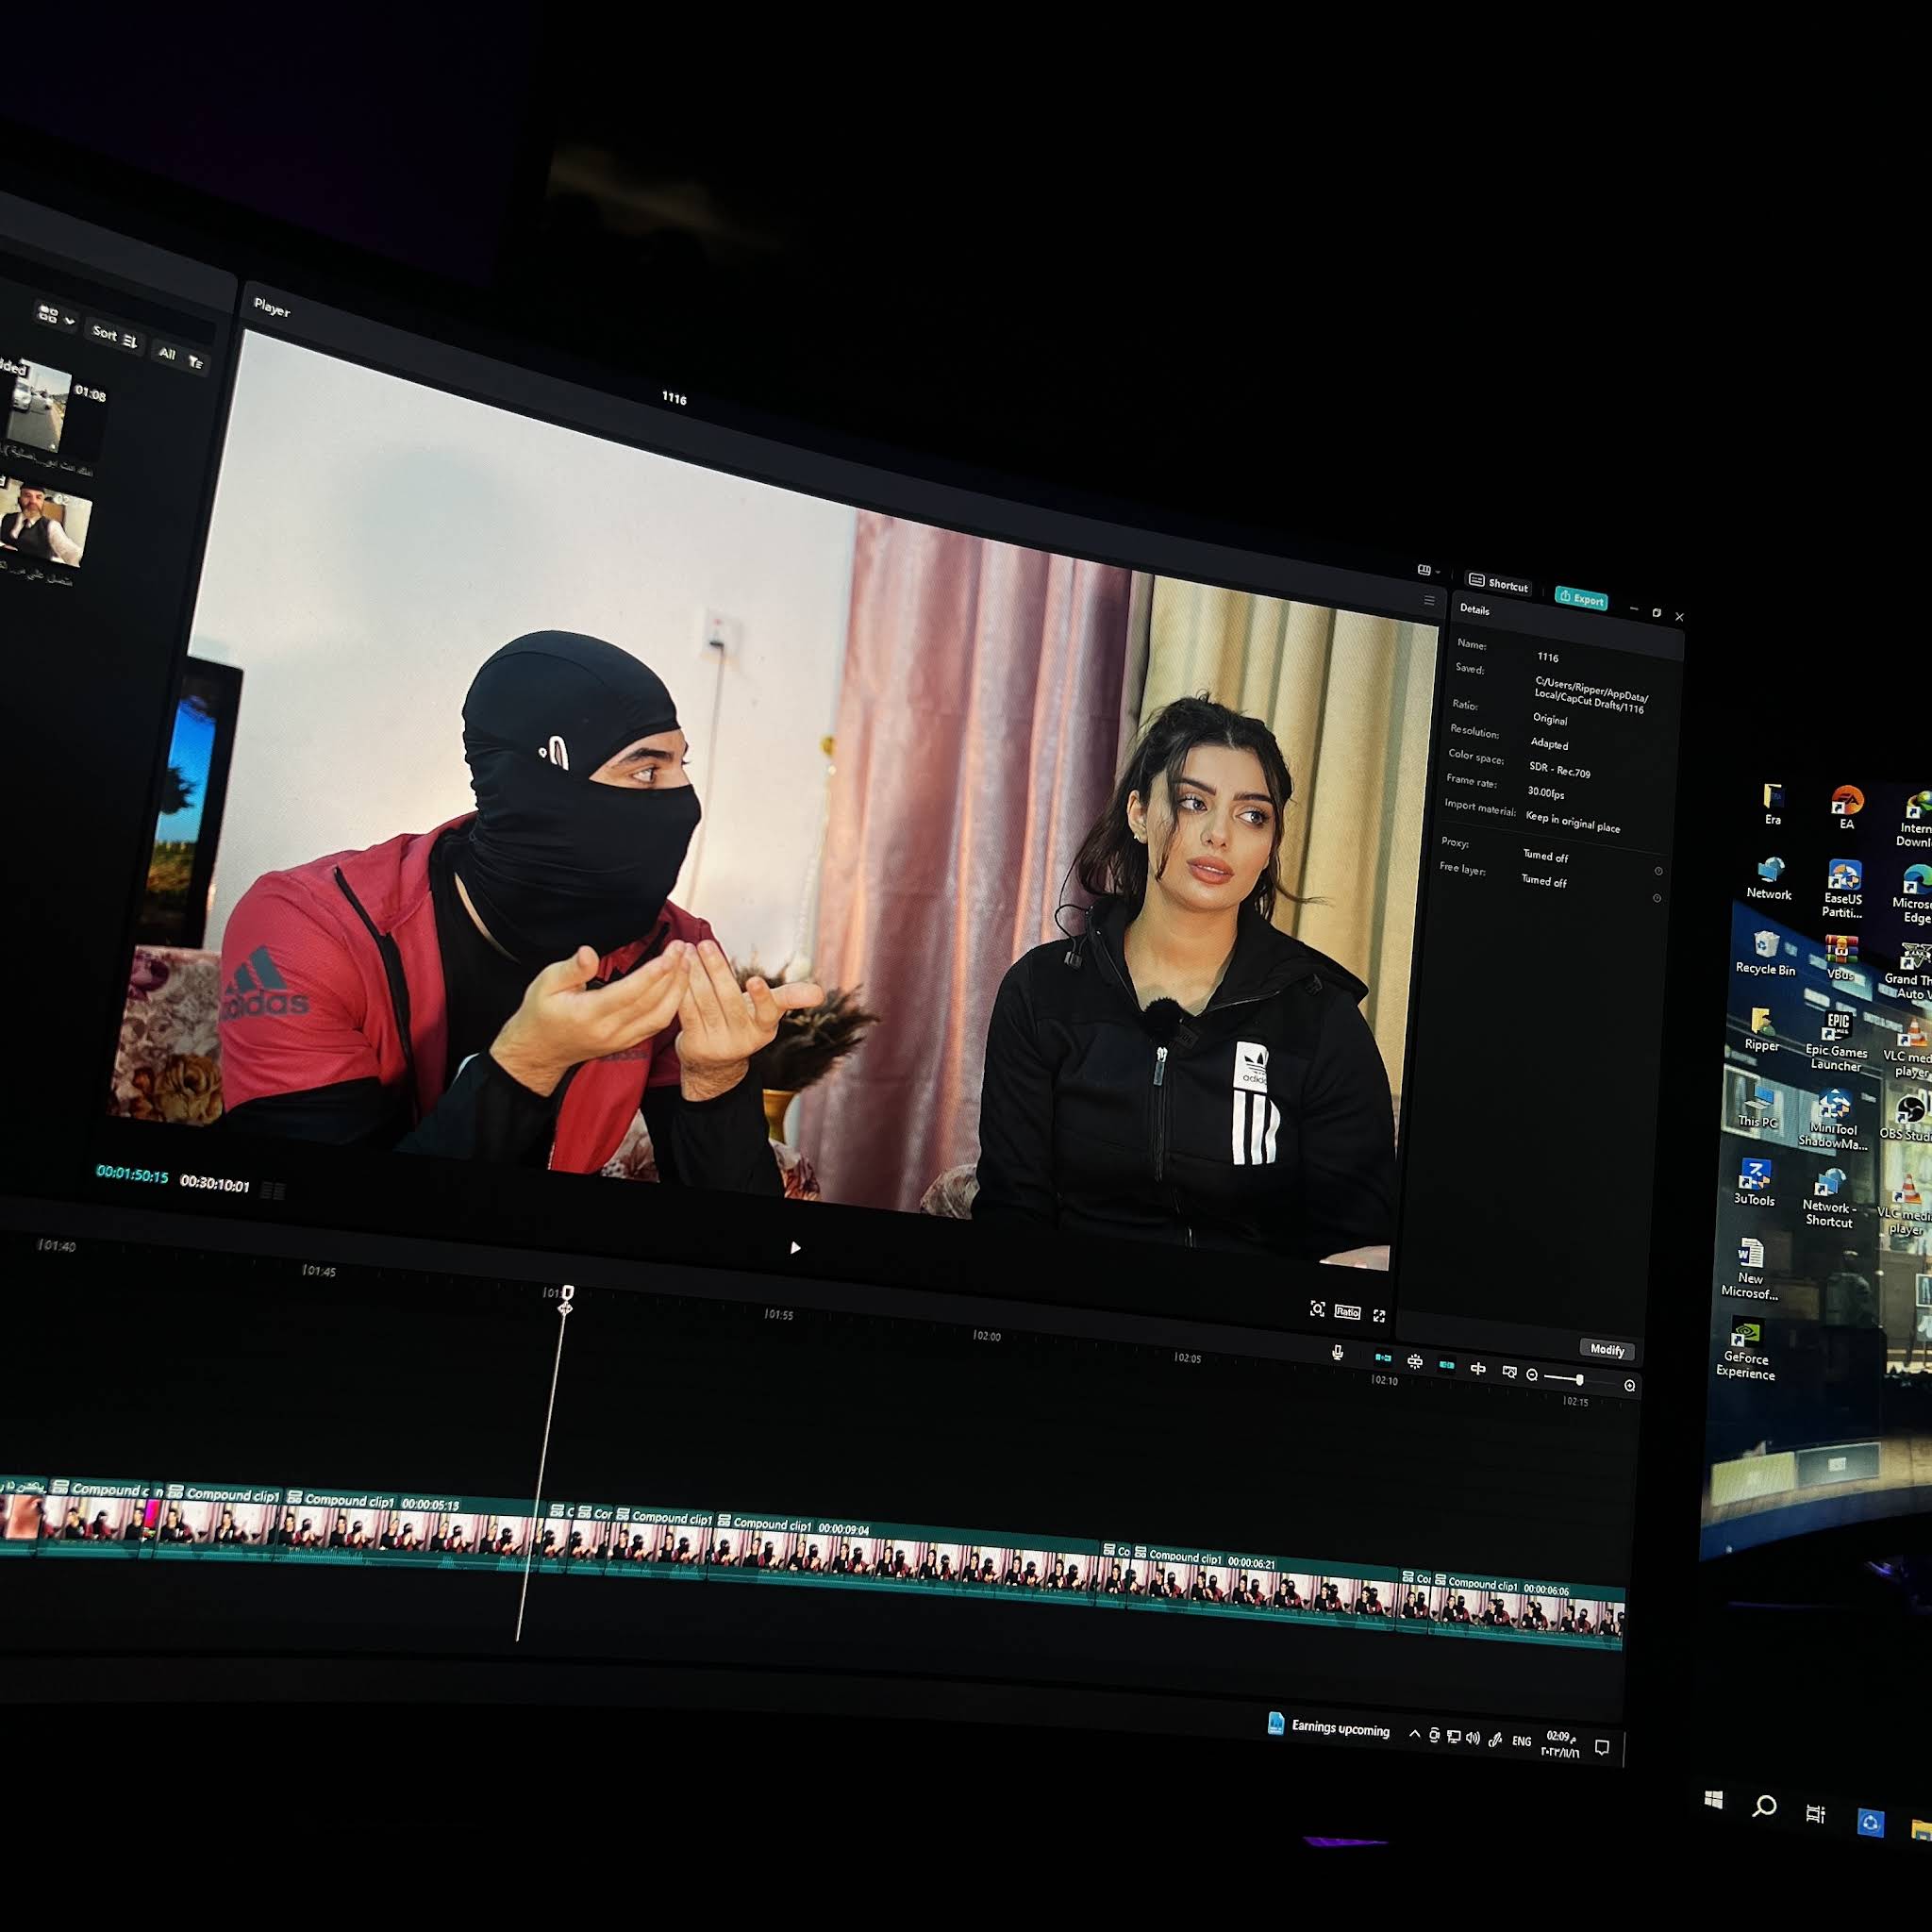1932x1932 pixels.
Task: Open the layout dropdown beside Shortcut
Action: pyautogui.click(x=1428, y=570)
